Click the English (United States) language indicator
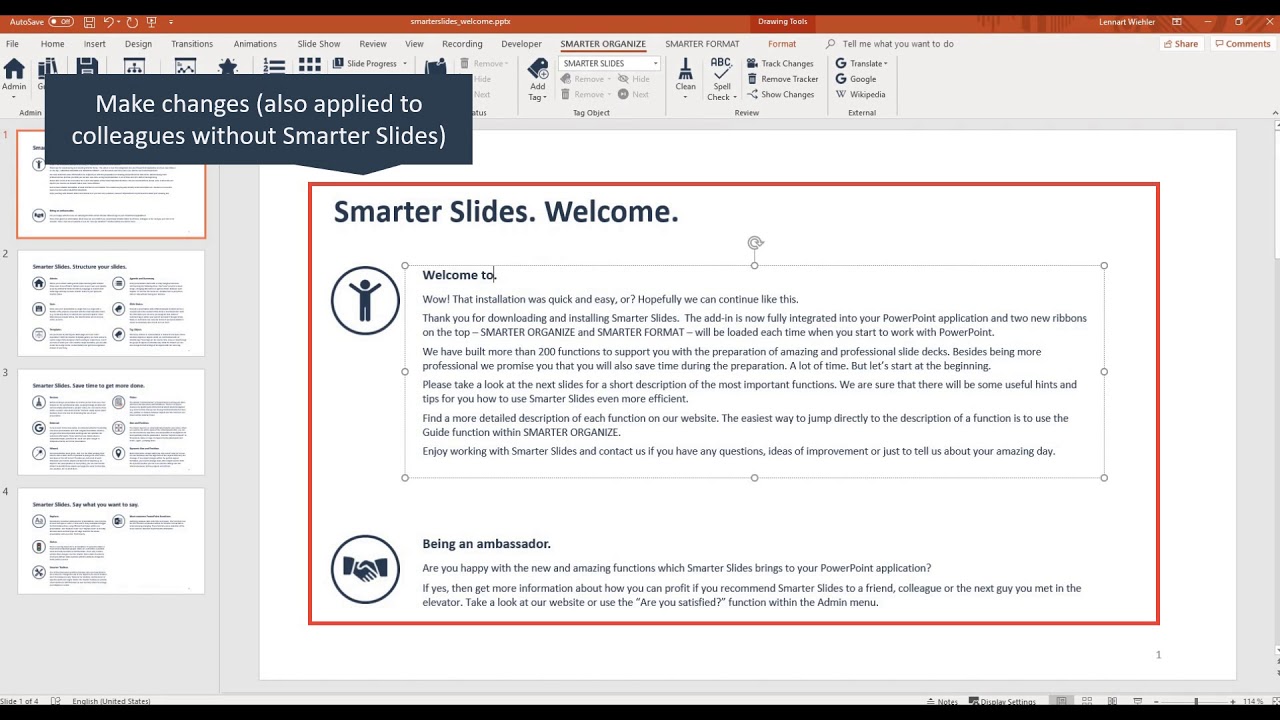 point(111,702)
